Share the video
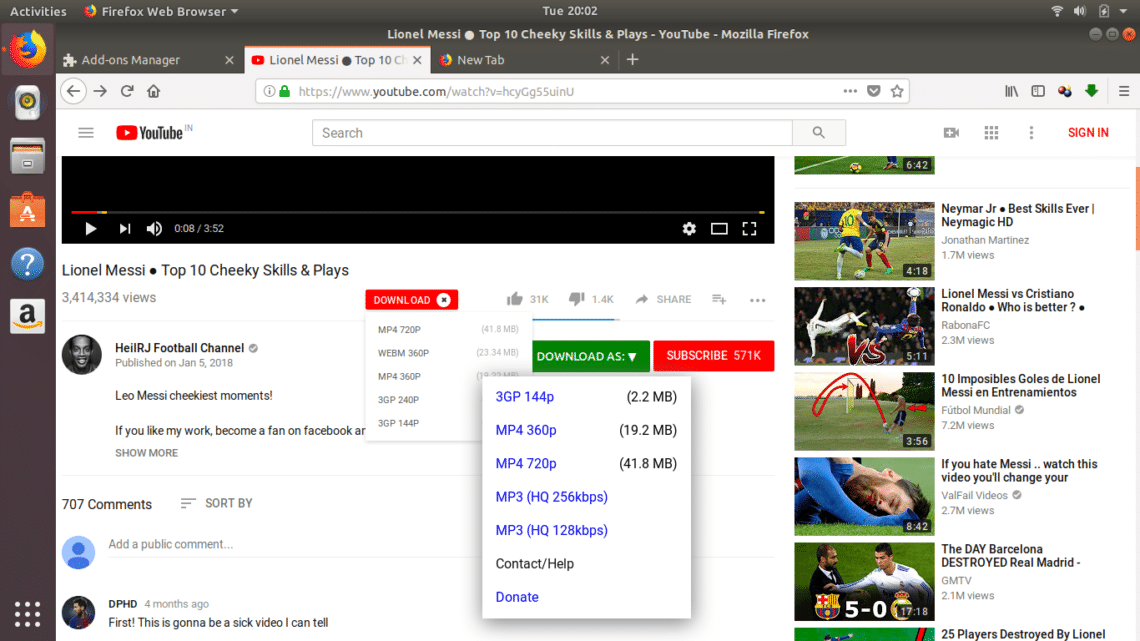Image resolution: width=1140 pixels, height=641 pixels. [x=663, y=299]
